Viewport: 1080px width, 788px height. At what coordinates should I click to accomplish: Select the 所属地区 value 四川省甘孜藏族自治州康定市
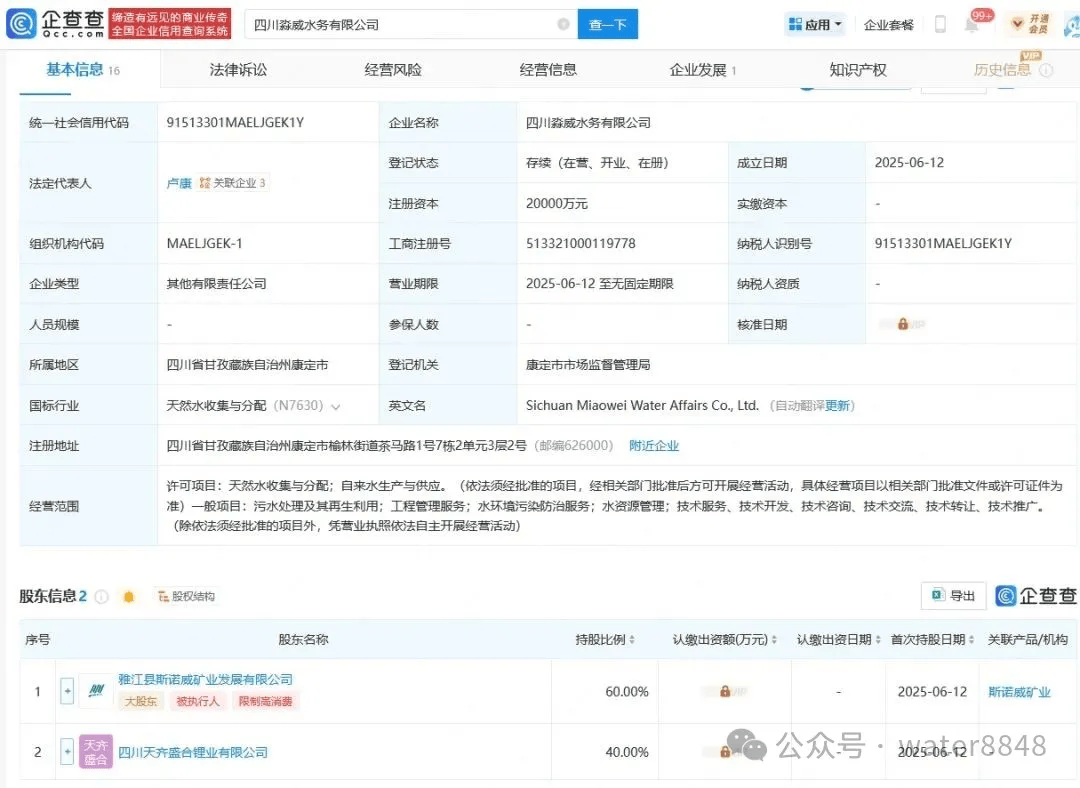[x=247, y=364]
